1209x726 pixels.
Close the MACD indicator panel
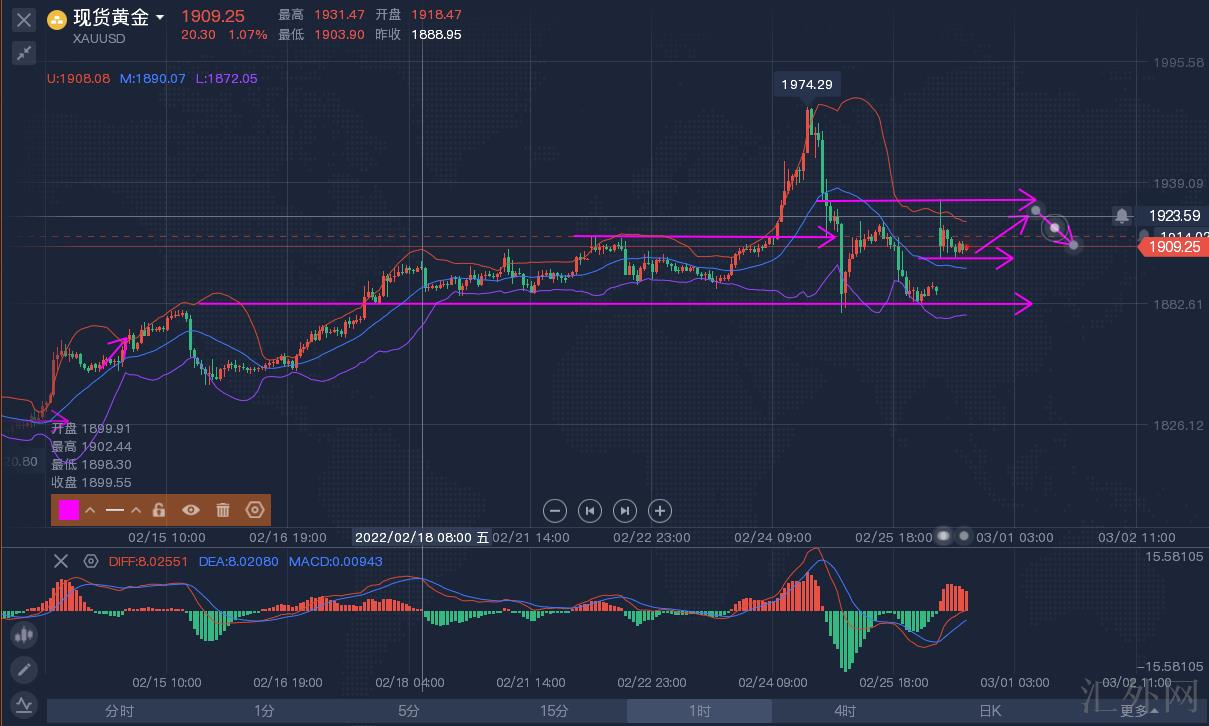[61, 561]
